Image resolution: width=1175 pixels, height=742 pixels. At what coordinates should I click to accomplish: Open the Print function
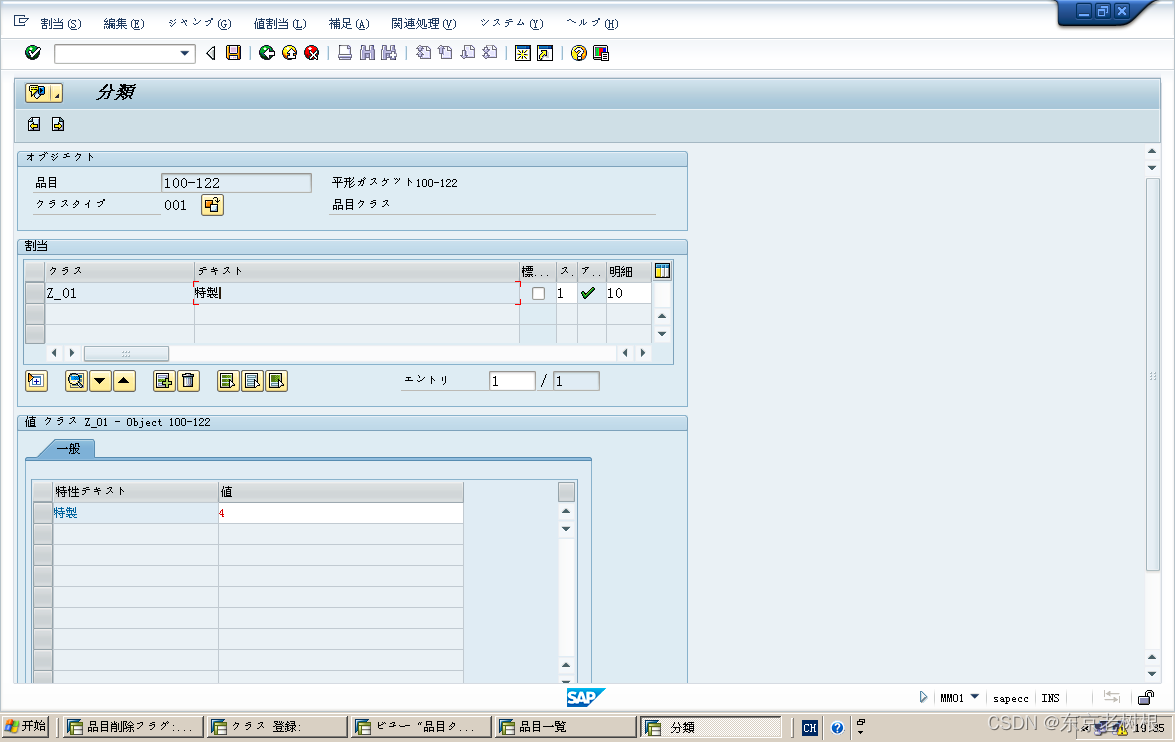point(345,53)
